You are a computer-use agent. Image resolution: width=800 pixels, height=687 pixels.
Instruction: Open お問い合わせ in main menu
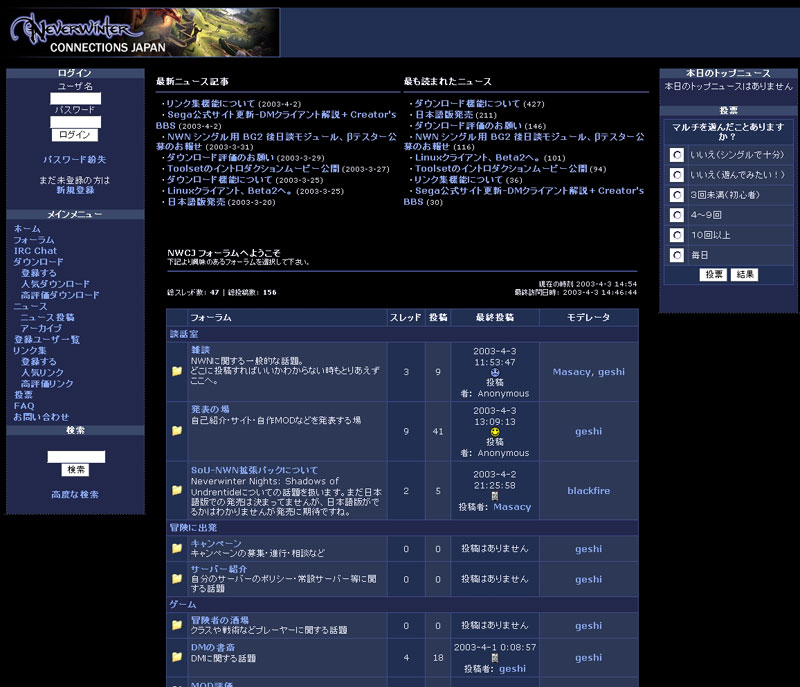click(x=41, y=417)
